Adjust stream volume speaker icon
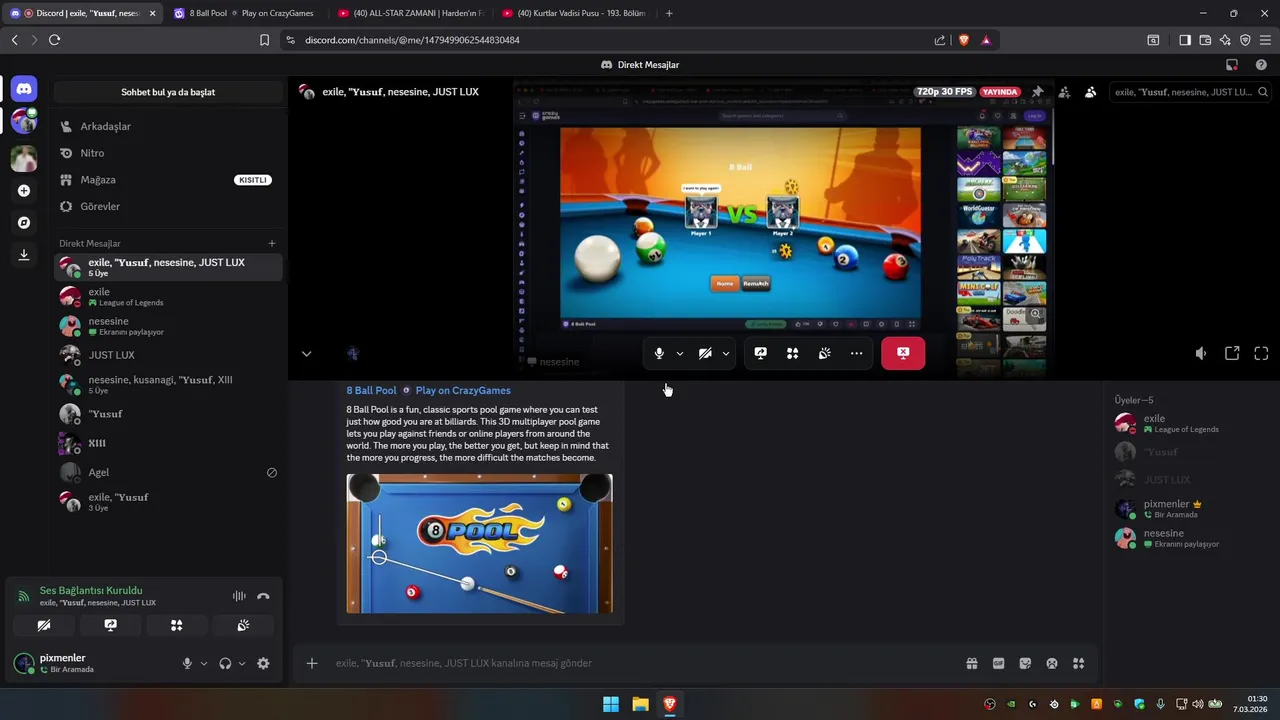The height and width of the screenshot is (720, 1280). coord(1201,353)
